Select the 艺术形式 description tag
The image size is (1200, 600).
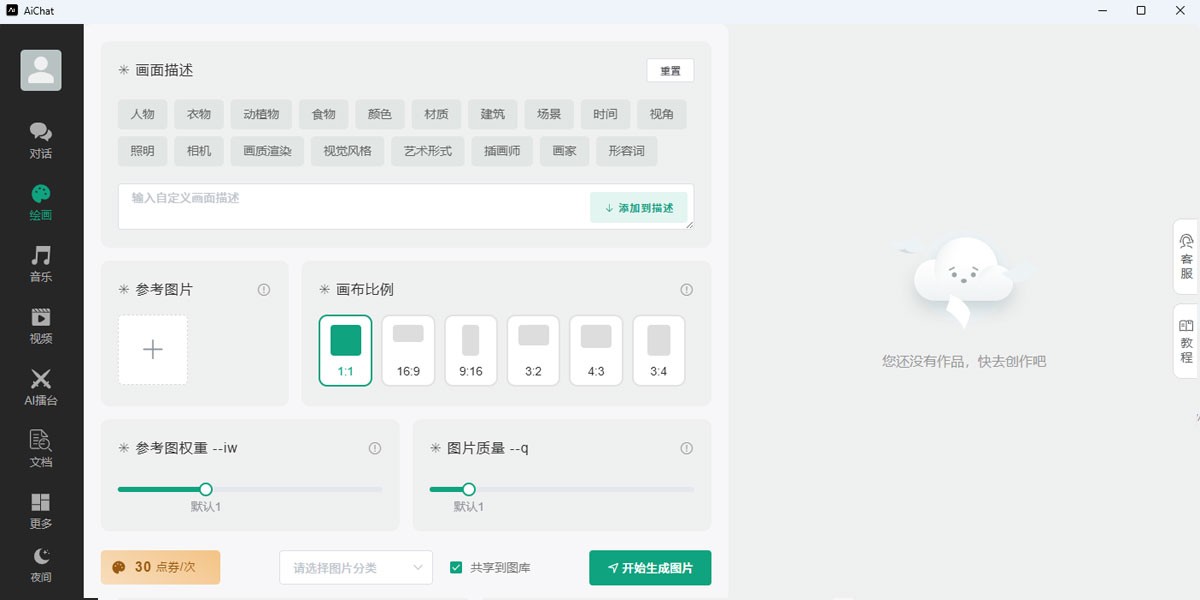click(x=427, y=151)
